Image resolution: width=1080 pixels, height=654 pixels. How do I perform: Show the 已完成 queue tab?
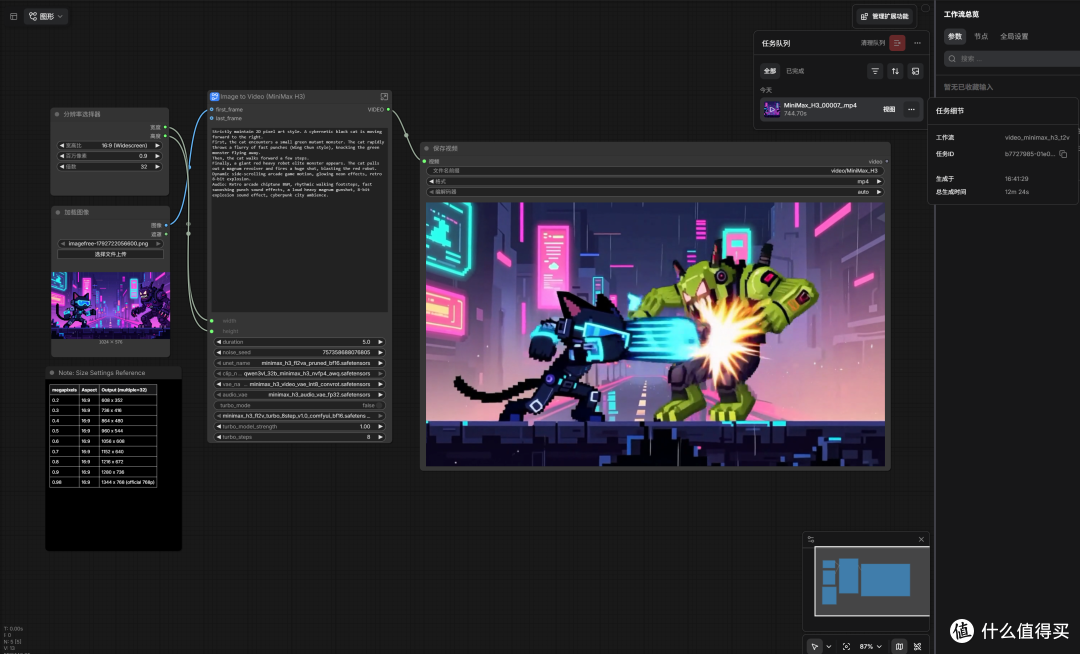[x=795, y=71]
